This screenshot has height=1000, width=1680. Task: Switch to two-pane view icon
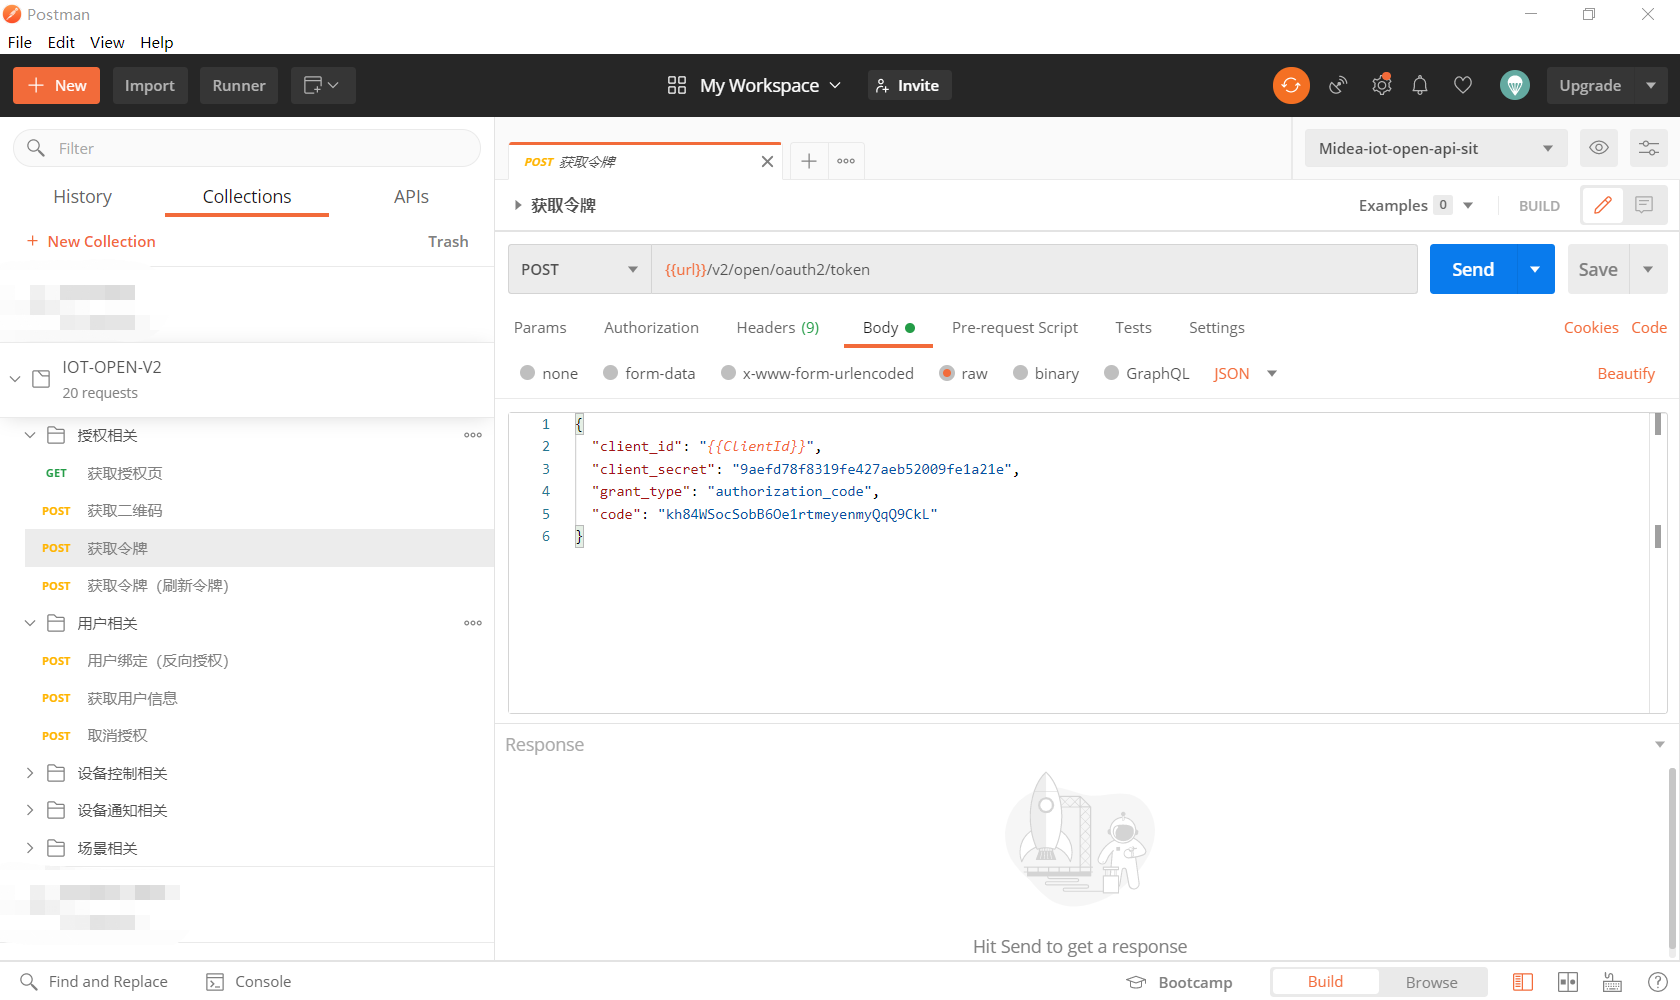(x=1568, y=982)
